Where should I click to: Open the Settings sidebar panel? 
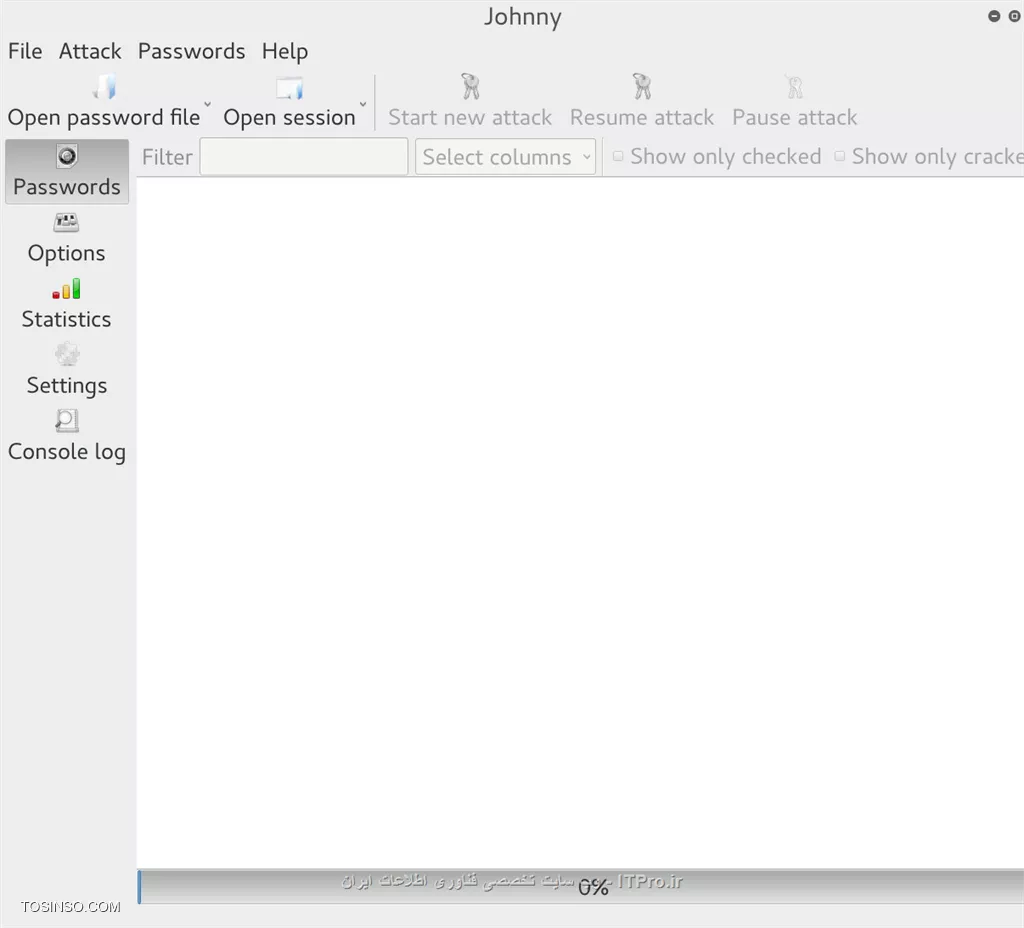pyautogui.click(x=67, y=370)
